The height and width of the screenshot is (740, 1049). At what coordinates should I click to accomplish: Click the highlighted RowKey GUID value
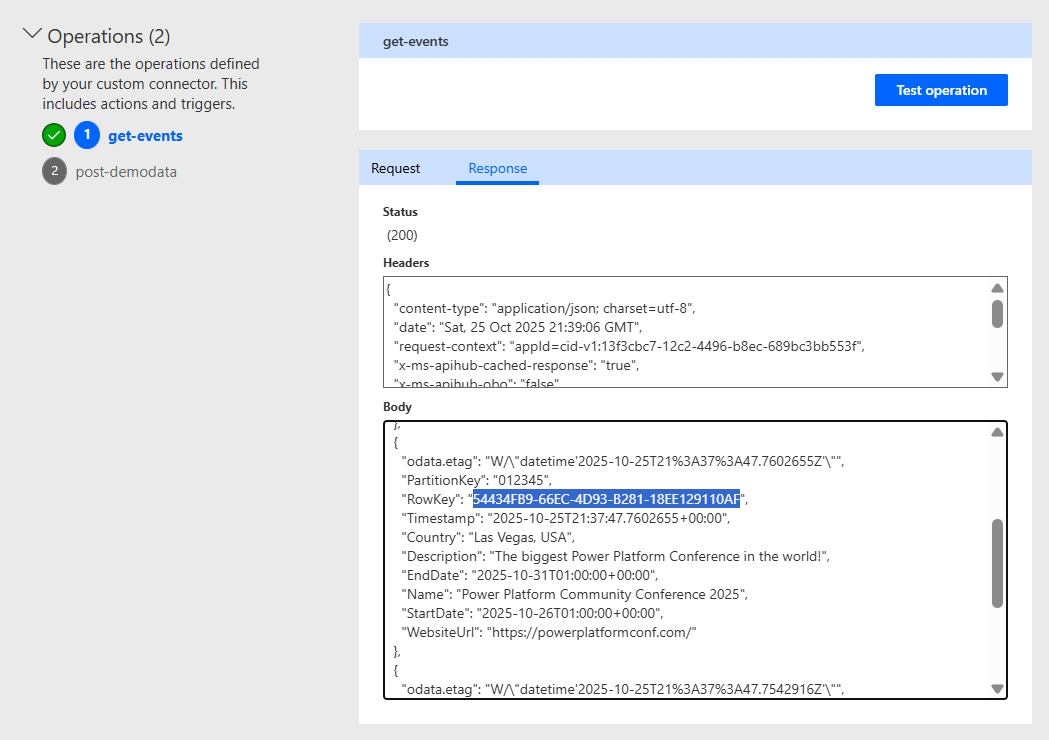point(606,499)
